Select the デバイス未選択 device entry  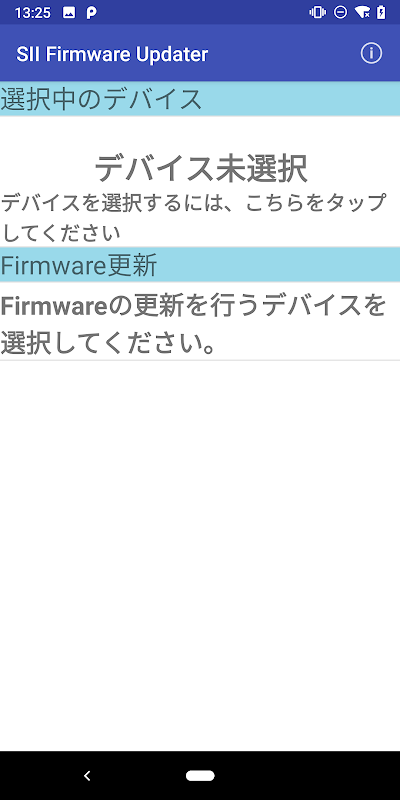[201, 168]
